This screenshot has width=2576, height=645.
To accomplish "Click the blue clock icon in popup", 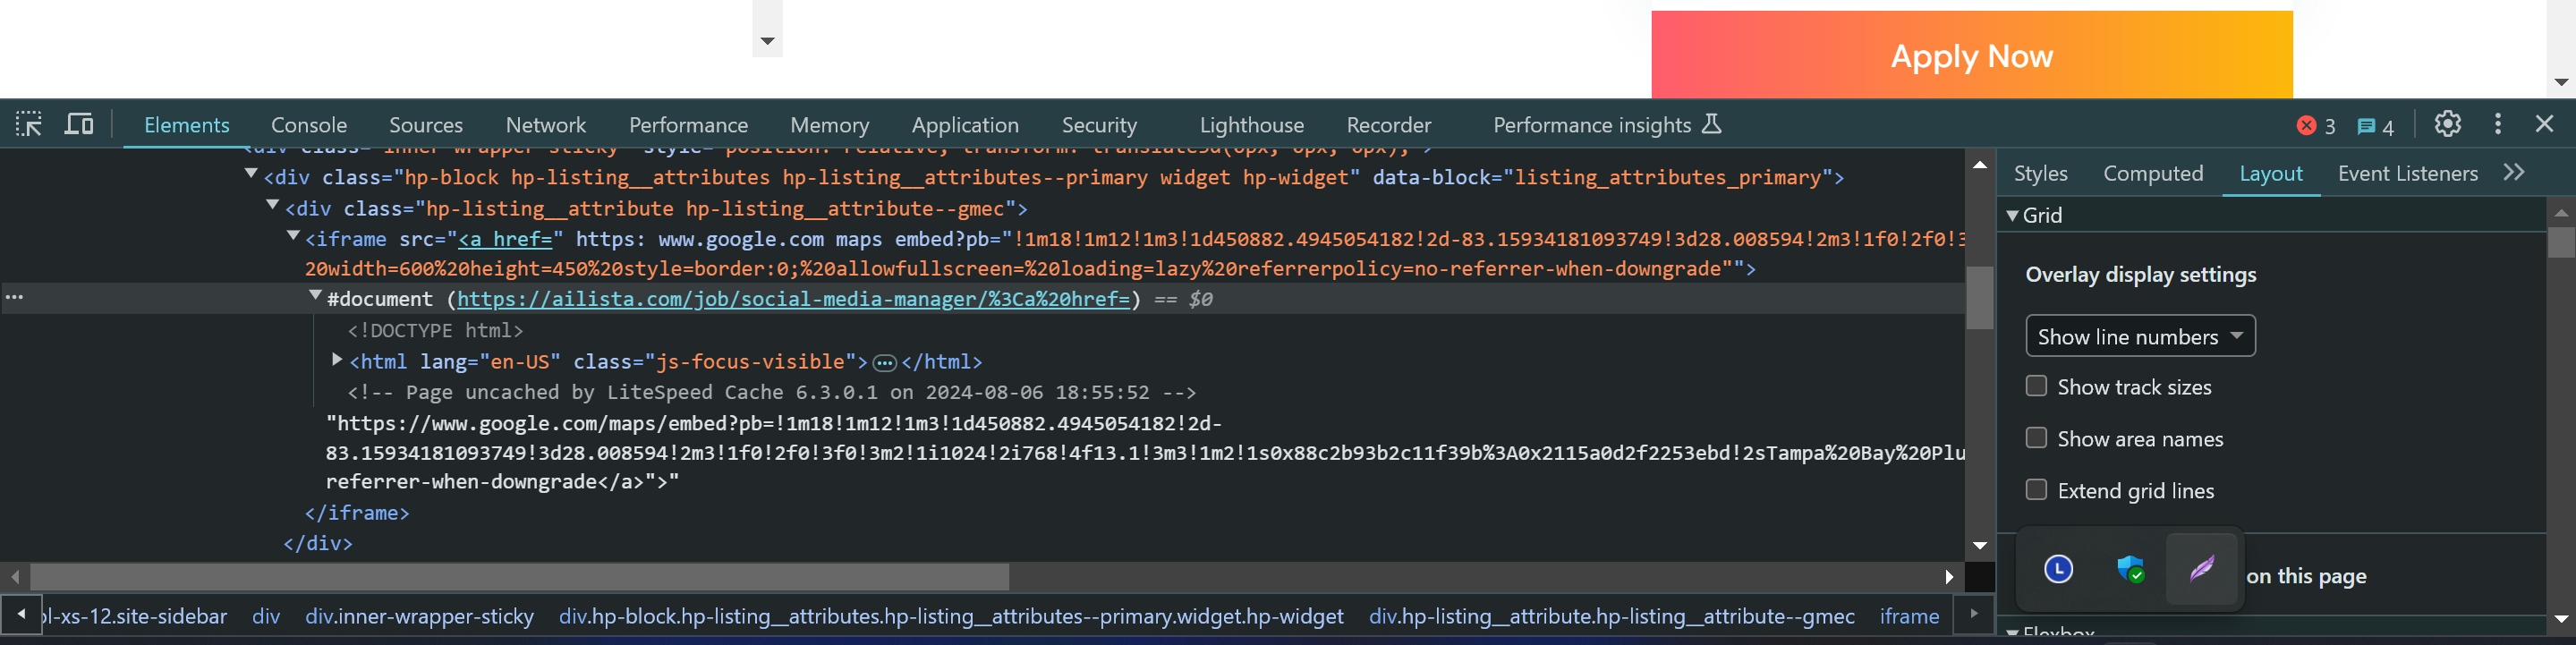I will [x=2058, y=569].
